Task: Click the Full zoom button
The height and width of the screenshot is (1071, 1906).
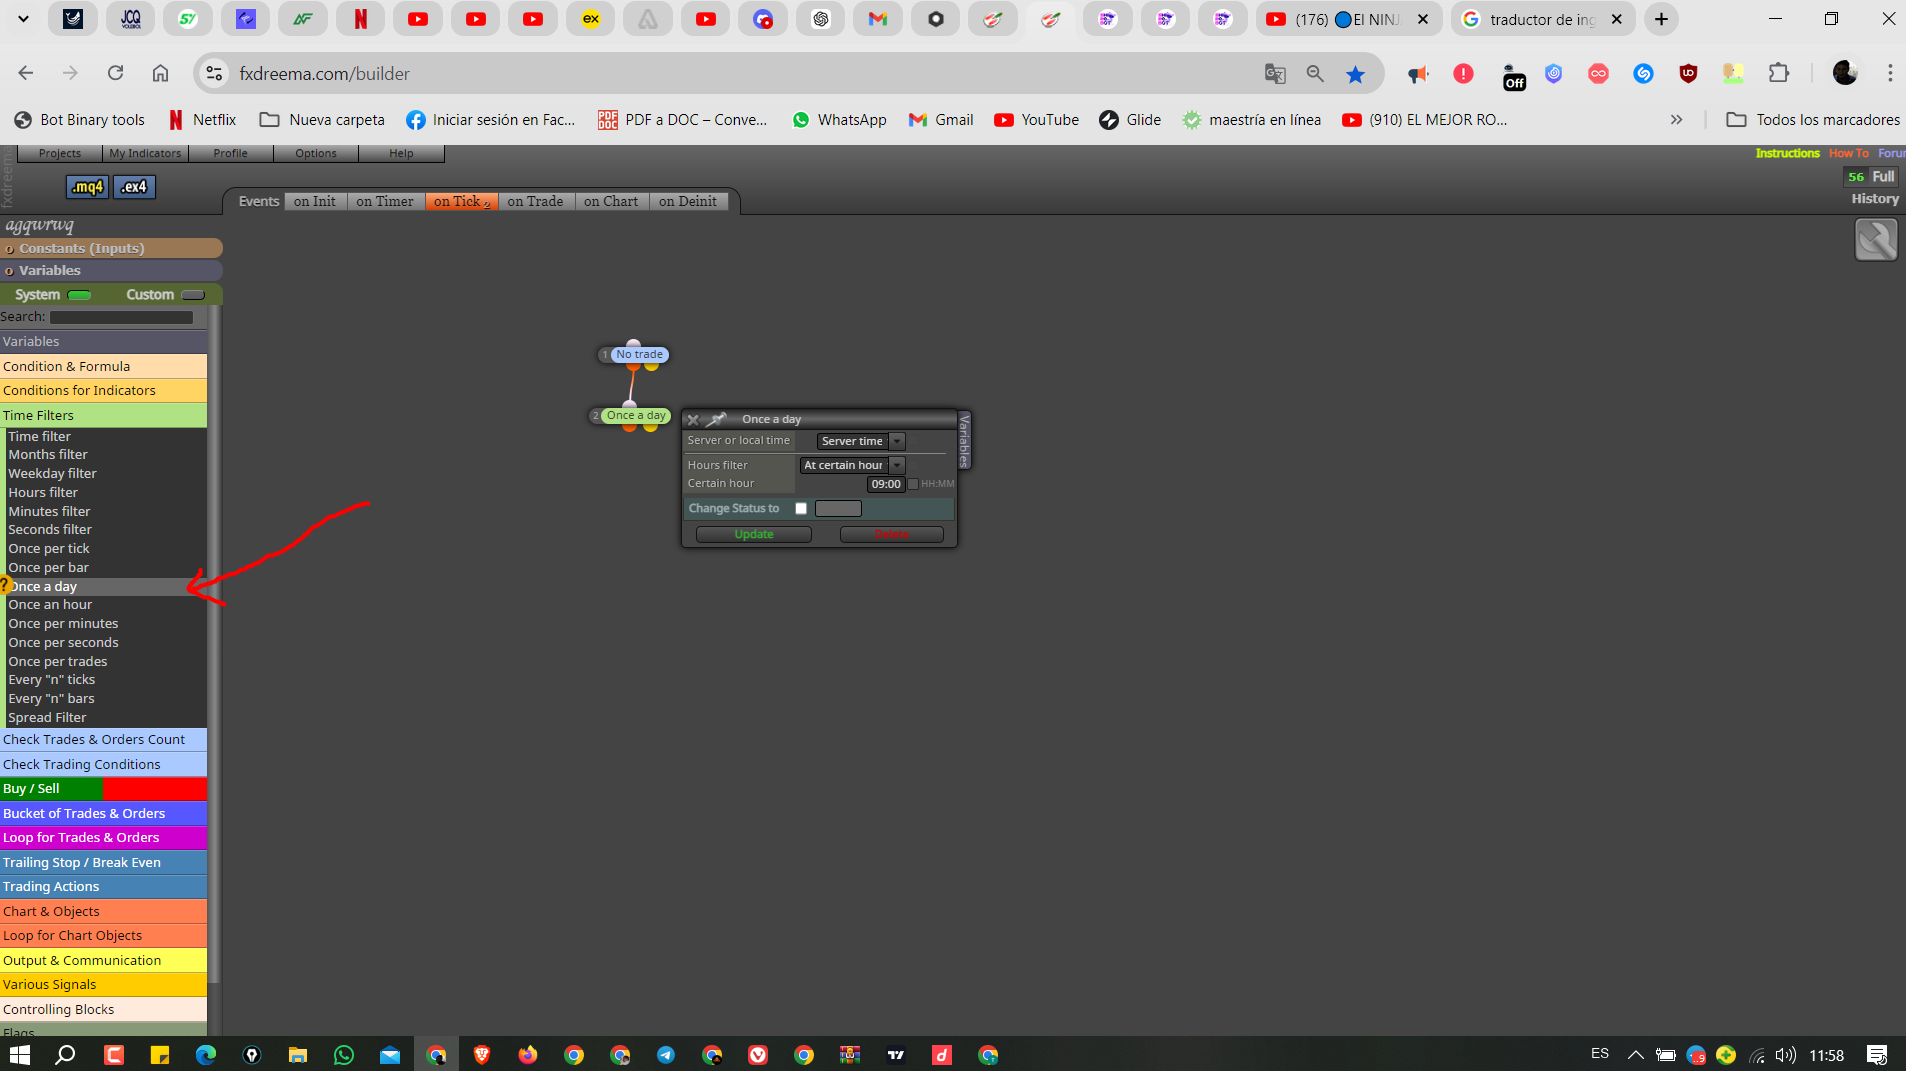Action: pos(1883,176)
